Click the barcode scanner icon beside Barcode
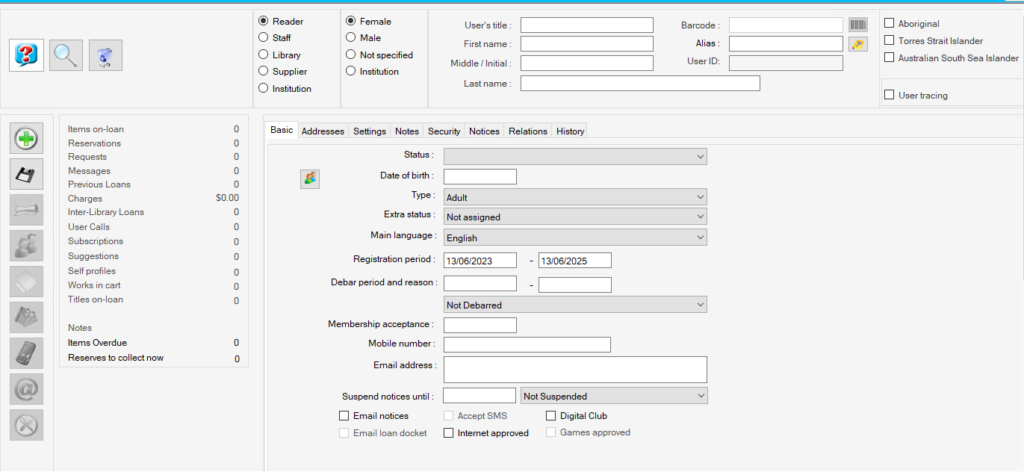Viewport: 1024px width, 472px height. (858, 25)
